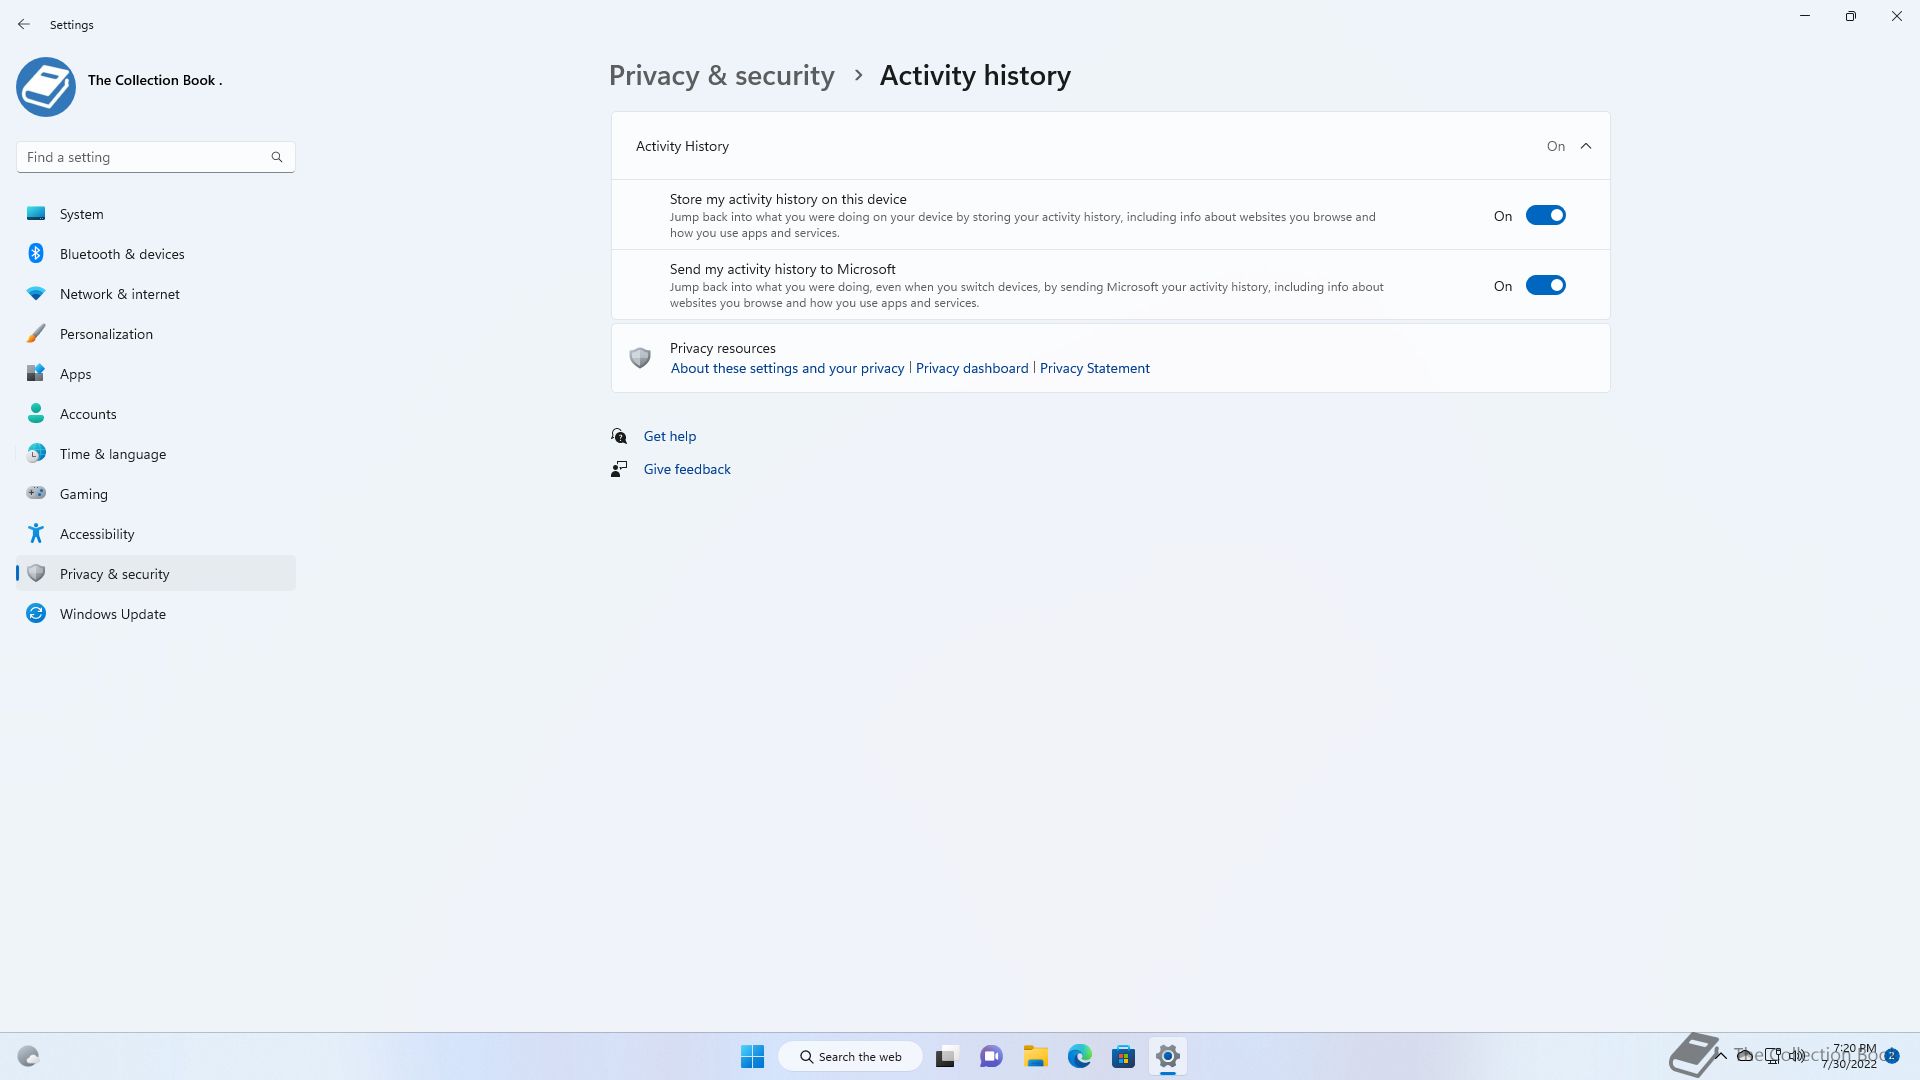This screenshot has height=1080, width=1920.
Task: Select Time & language in sidebar
Action: [156, 454]
